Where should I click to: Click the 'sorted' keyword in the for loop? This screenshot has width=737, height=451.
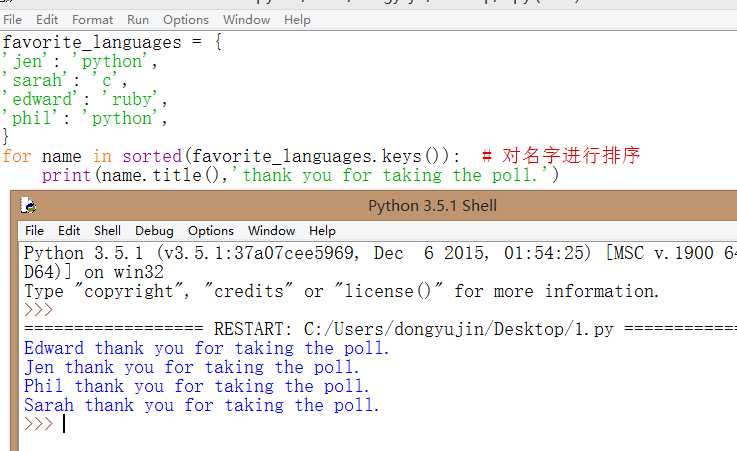pos(152,156)
